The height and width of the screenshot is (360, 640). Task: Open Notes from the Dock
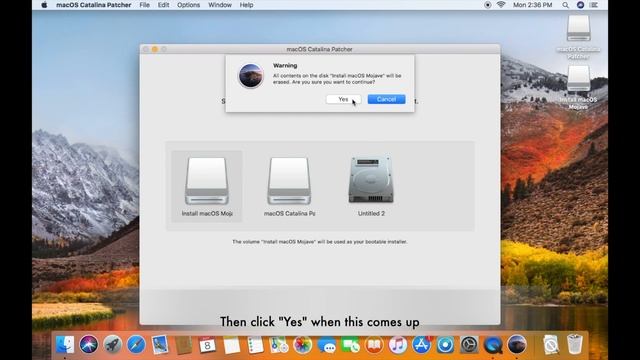[231, 345]
